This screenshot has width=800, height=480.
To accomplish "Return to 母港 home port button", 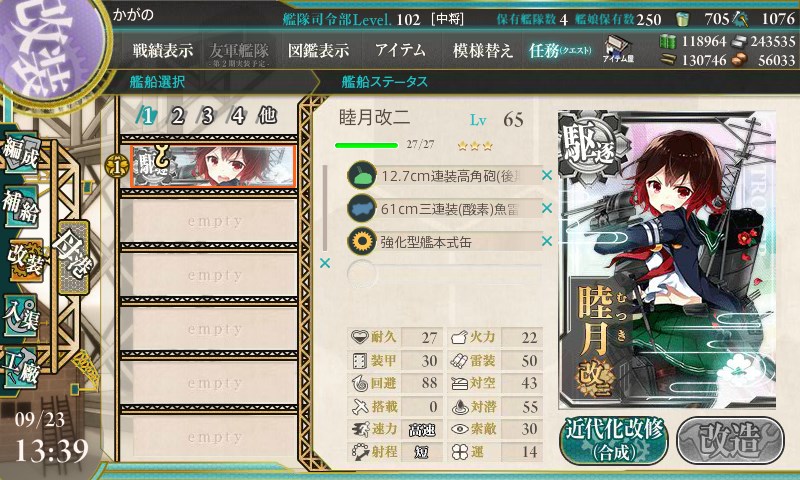I will pos(74,257).
